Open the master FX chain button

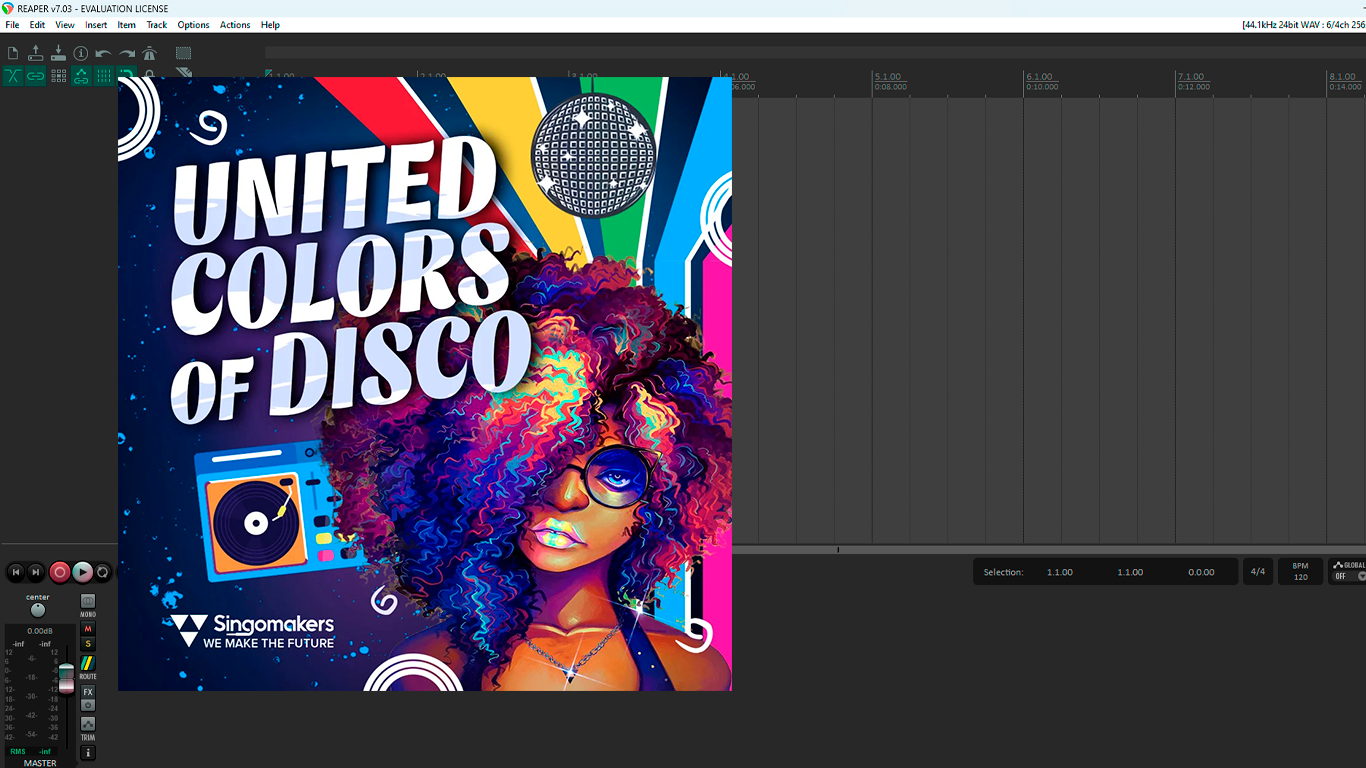click(88, 692)
